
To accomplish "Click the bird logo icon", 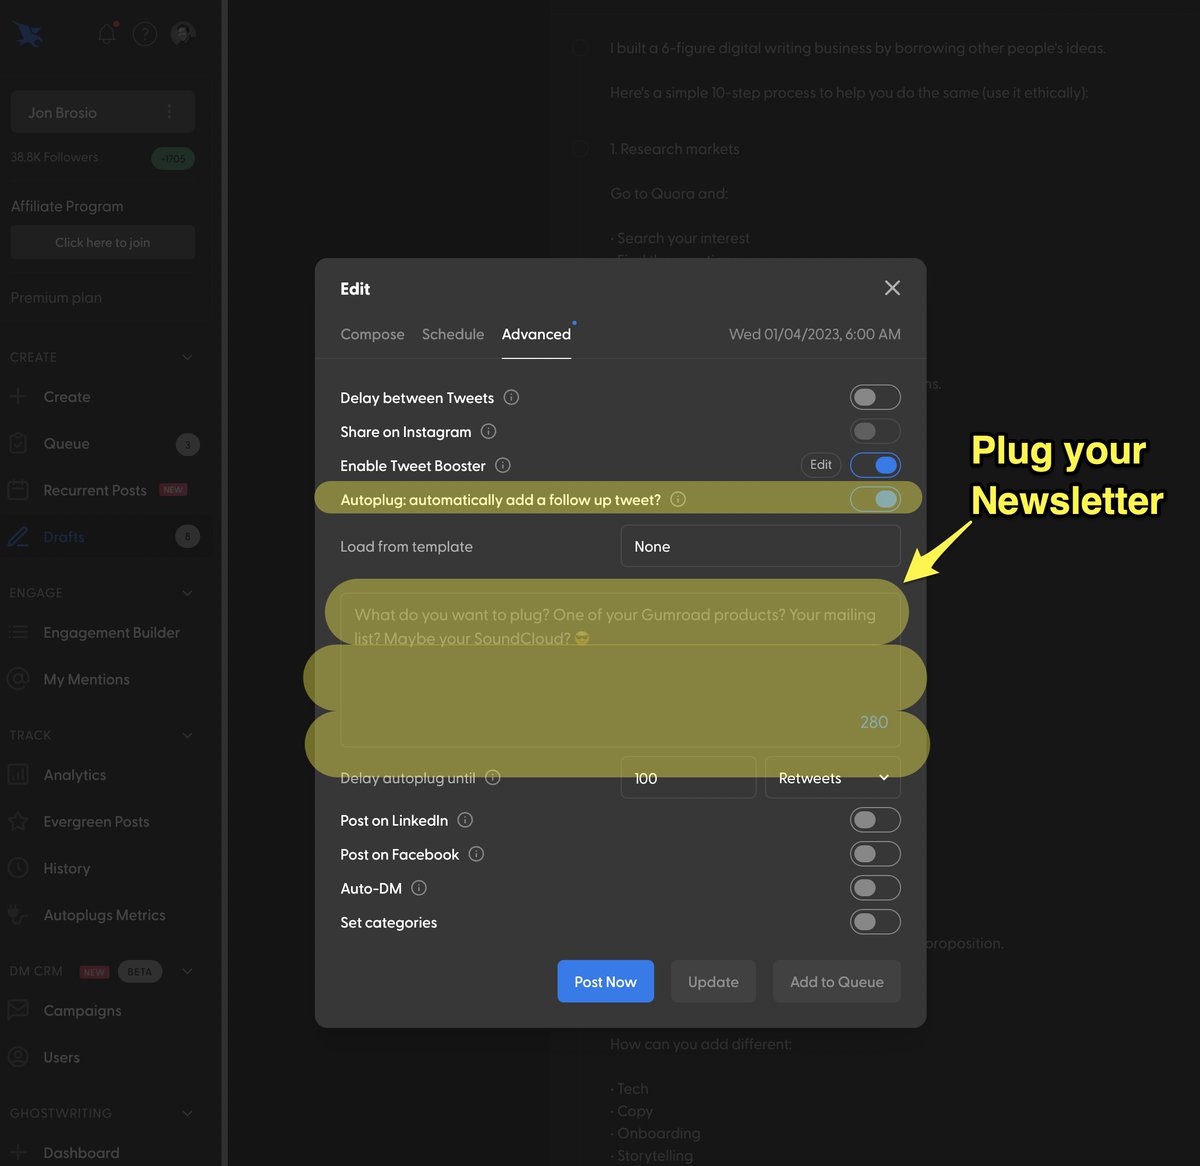I will pyautogui.click(x=28, y=34).
